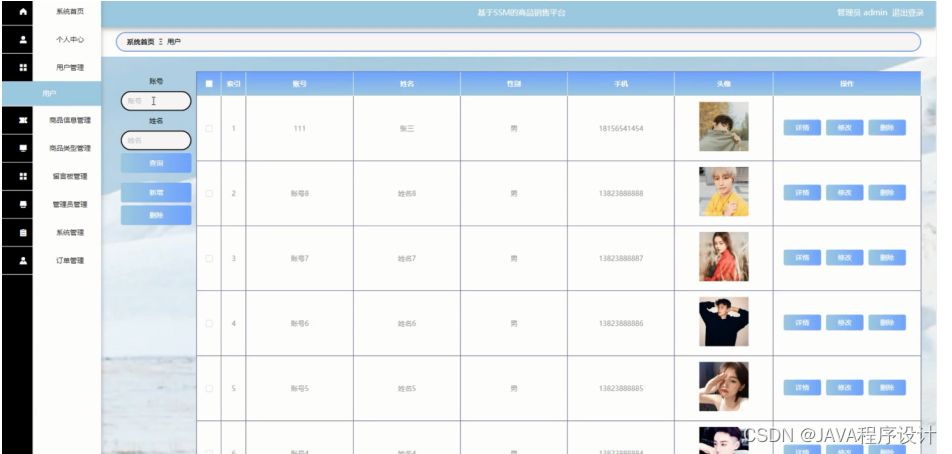The height and width of the screenshot is (454, 952).
Task: Click the 账号 column header
Action: 299,84
